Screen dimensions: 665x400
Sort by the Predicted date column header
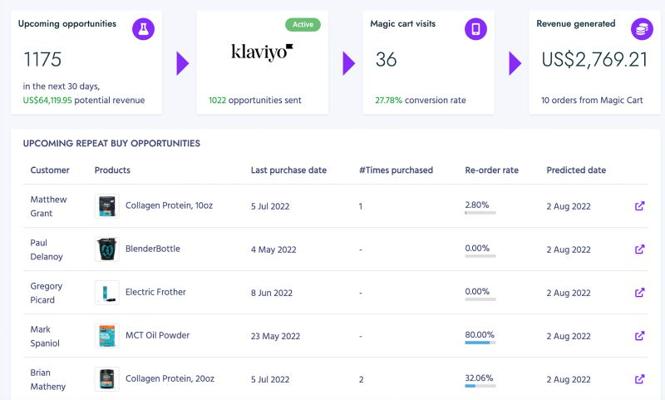pos(576,170)
